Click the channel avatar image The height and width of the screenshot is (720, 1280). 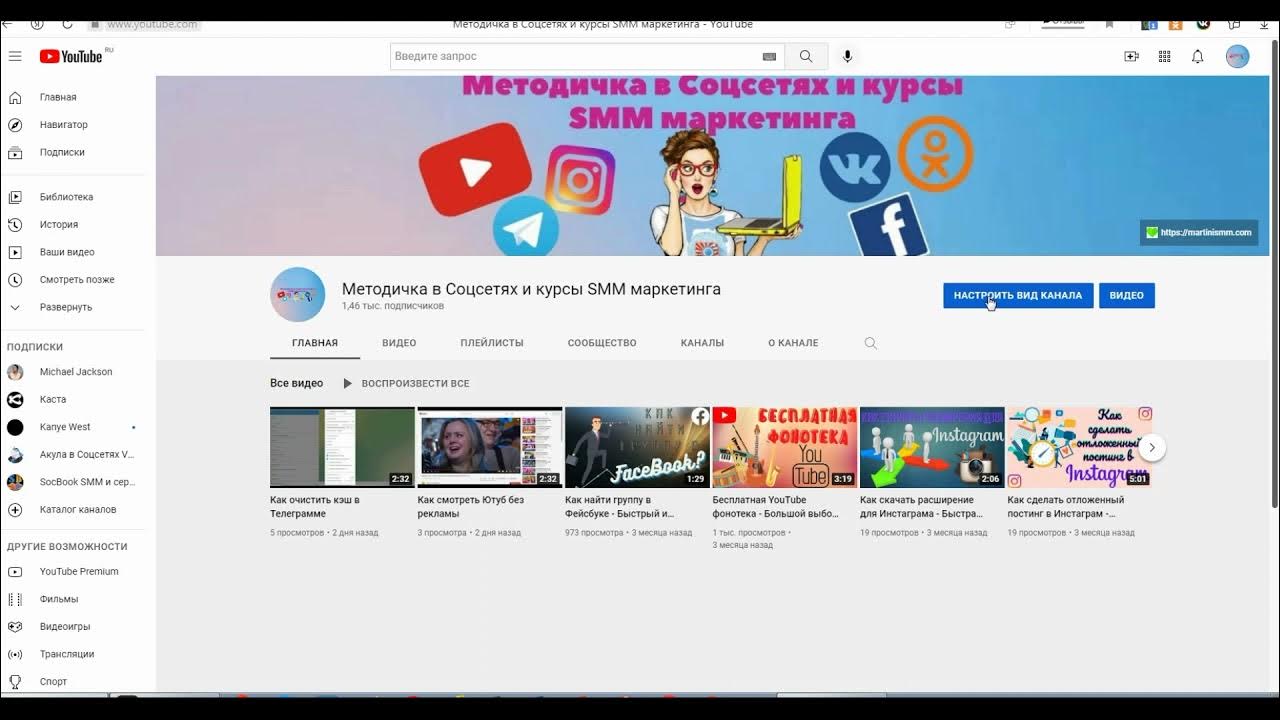(x=298, y=295)
